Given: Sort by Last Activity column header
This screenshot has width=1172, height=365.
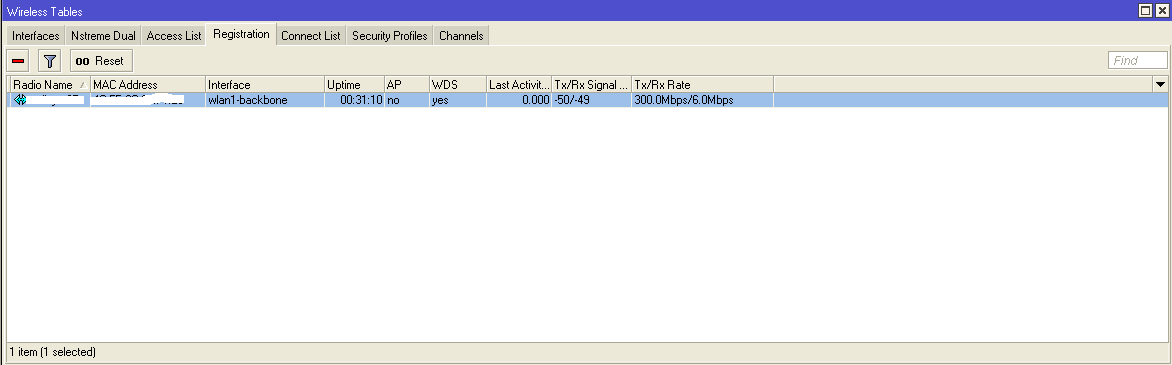Looking at the screenshot, I should [x=519, y=85].
